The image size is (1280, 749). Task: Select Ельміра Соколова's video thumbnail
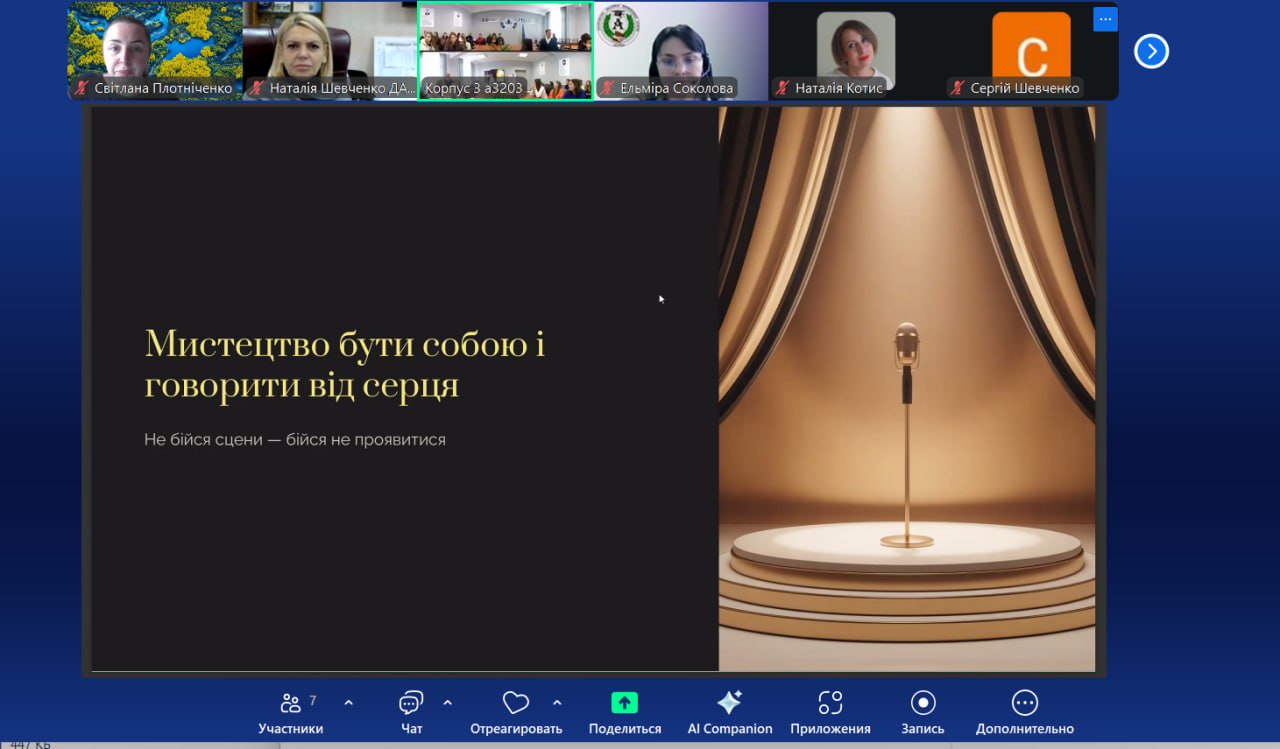[681, 50]
